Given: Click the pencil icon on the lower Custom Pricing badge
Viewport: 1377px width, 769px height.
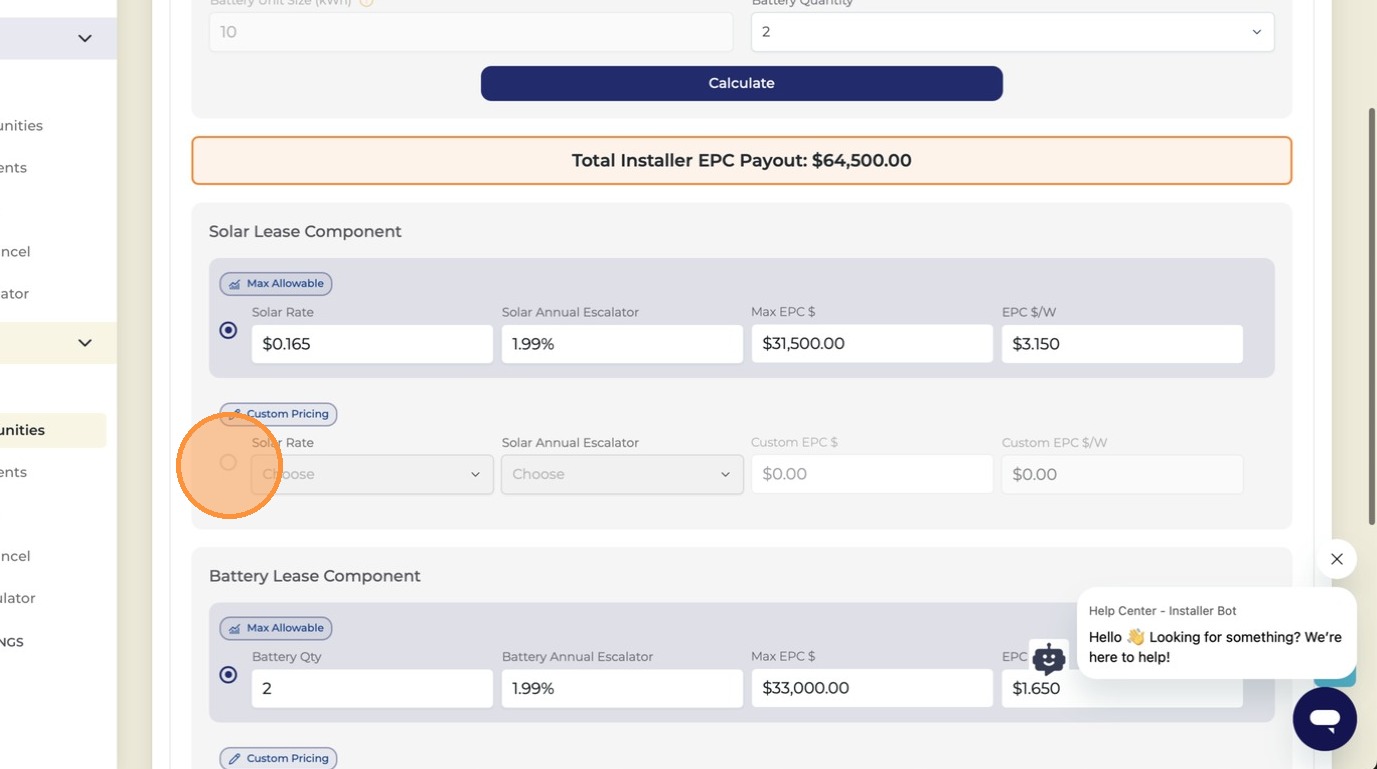Looking at the screenshot, I should (x=234, y=759).
